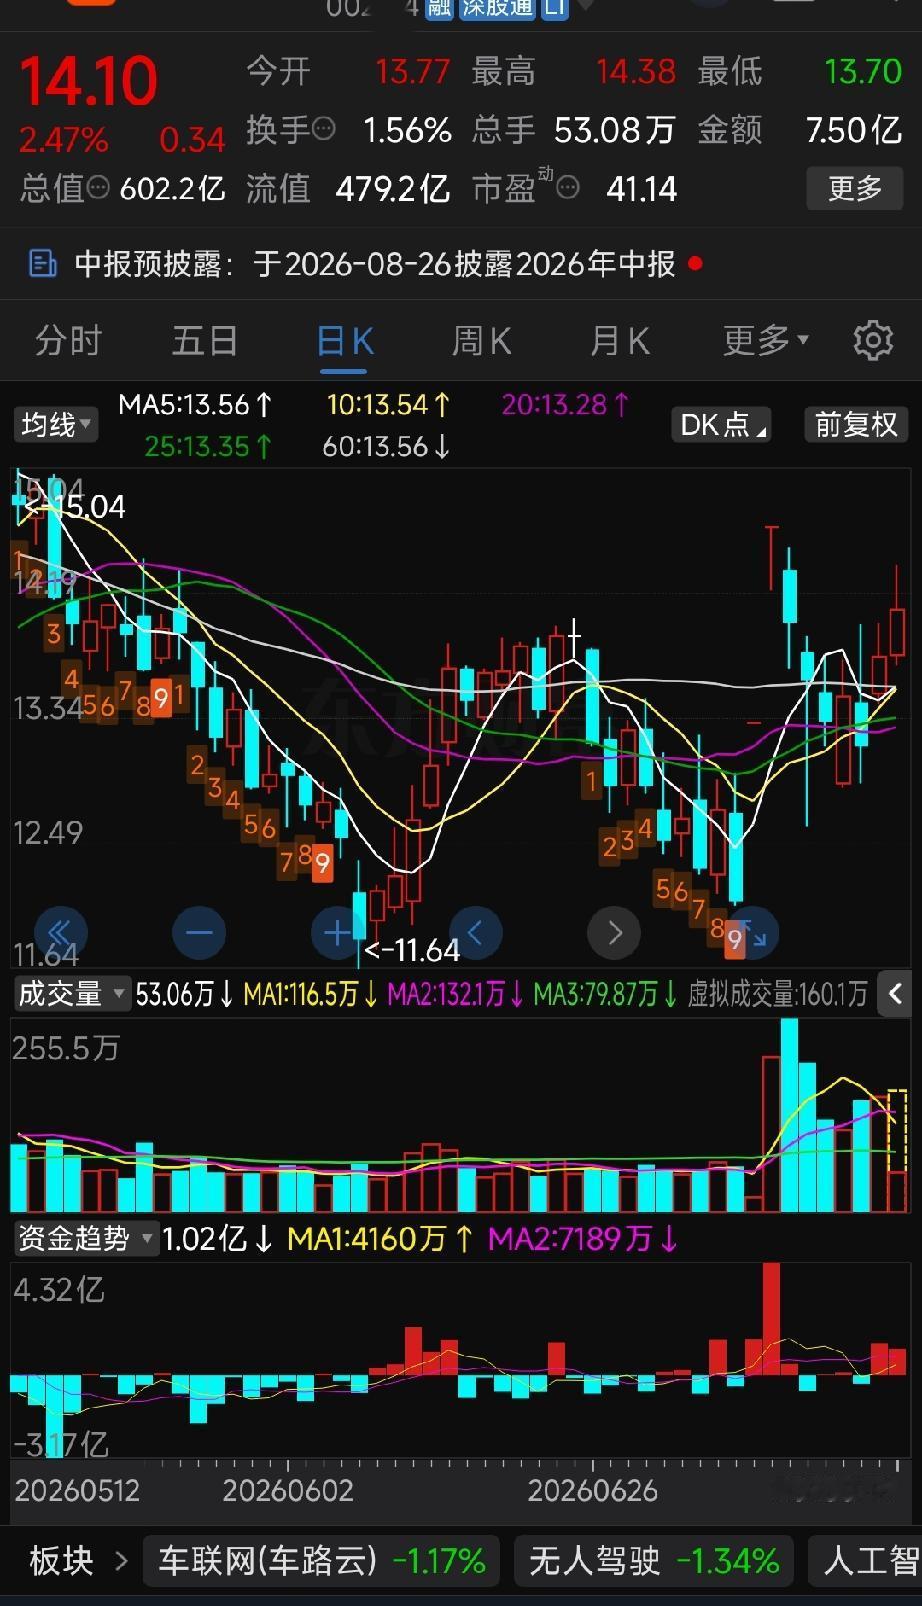This screenshot has width=922, height=1606.
Task: Tap the 金额 7.50亿 value
Action: (854, 130)
